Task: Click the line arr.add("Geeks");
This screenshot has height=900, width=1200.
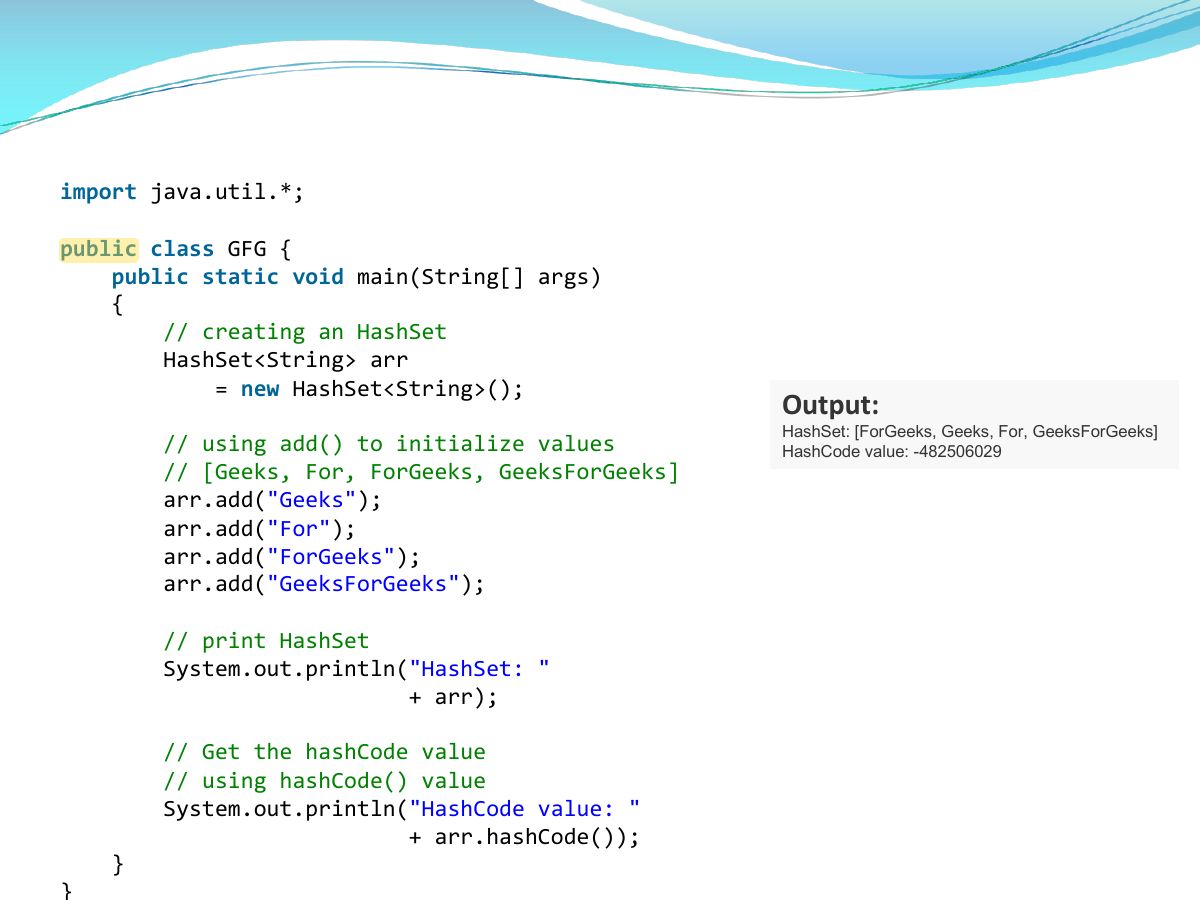Action: (272, 500)
